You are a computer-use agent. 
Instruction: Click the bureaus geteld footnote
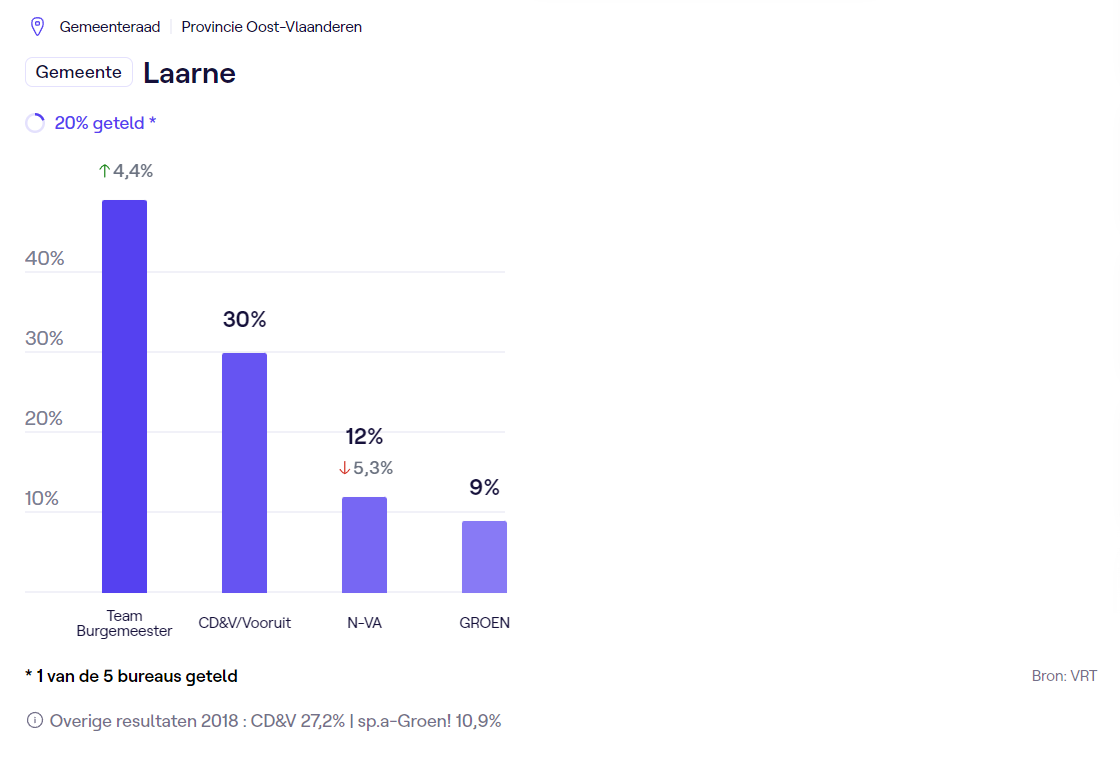pos(131,676)
